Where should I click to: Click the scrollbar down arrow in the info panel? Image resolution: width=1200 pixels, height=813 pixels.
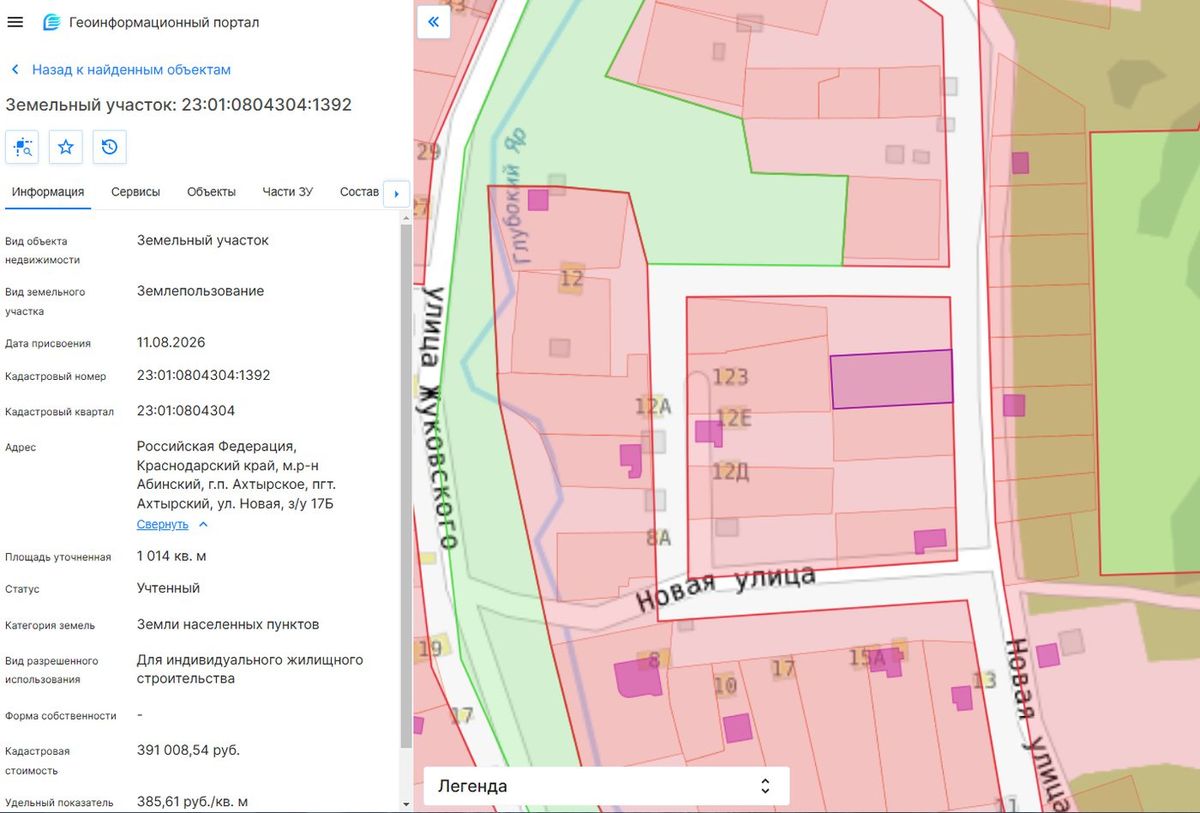(x=406, y=804)
